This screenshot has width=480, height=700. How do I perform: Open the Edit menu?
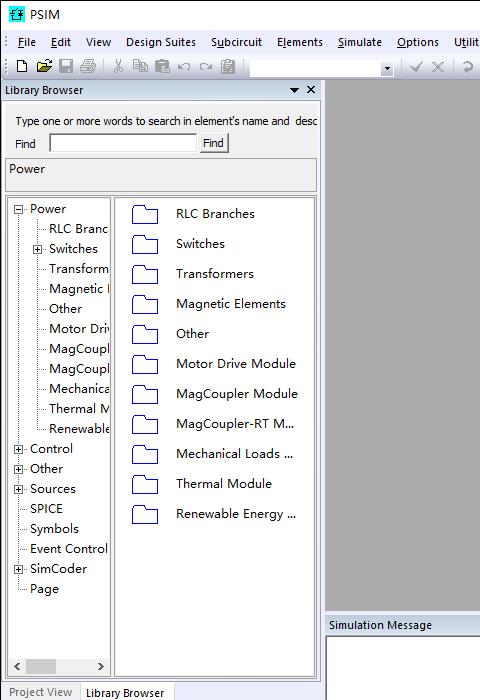[x=61, y=42]
